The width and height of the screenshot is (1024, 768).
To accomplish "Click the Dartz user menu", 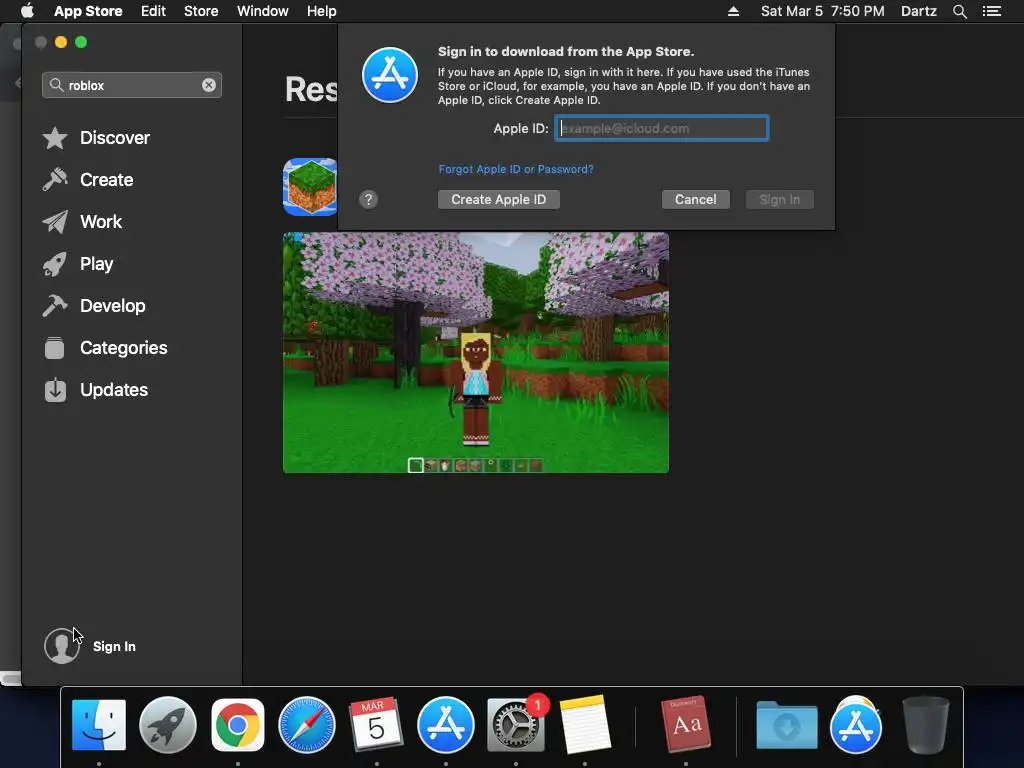I will click(x=919, y=11).
